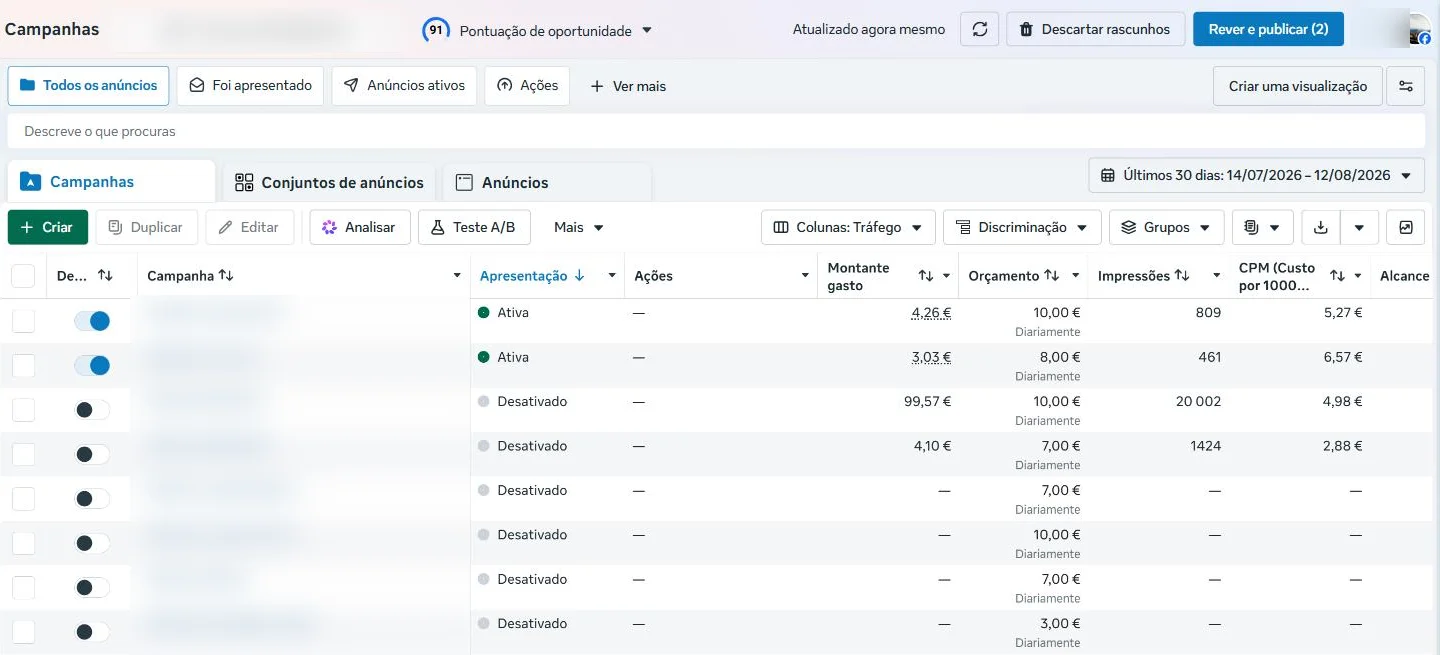Toggle off the 4,26 € active campaign
1440x655 pixels.
[92, 321]
